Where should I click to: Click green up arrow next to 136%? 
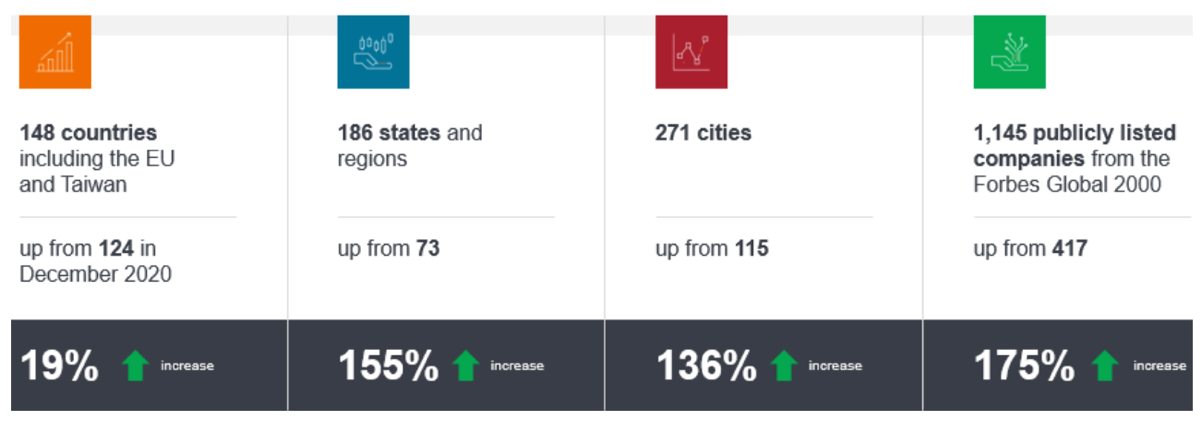pyautogui.click(x=784, y=366)
